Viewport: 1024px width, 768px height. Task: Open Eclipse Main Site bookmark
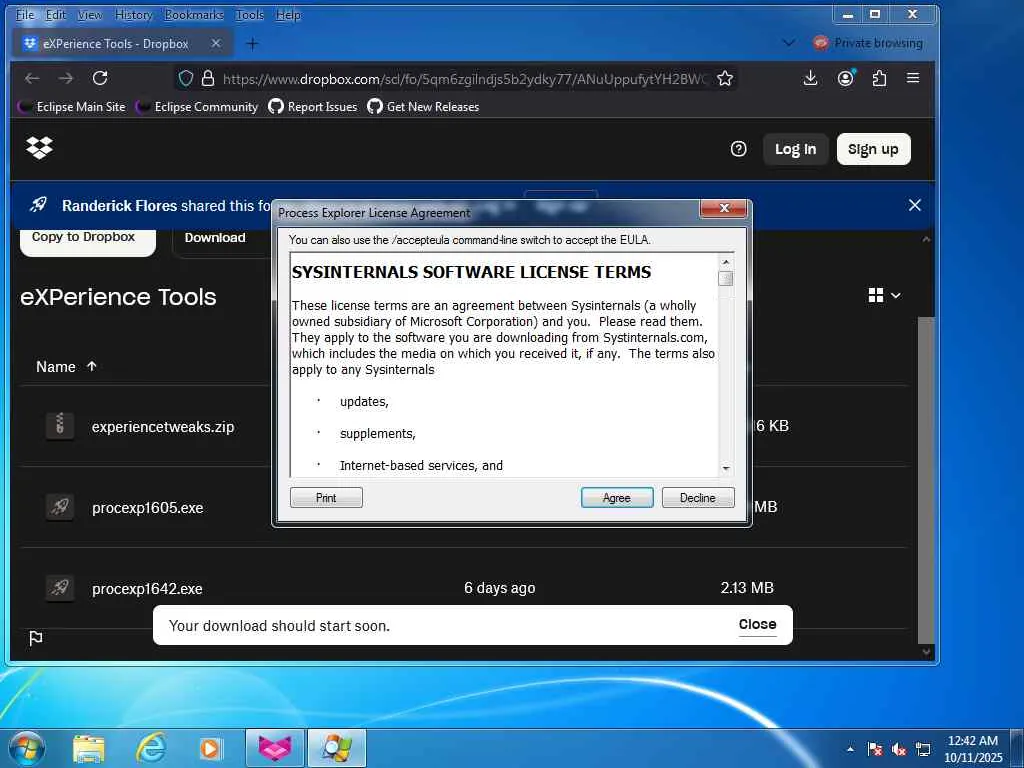coord(72,106)
